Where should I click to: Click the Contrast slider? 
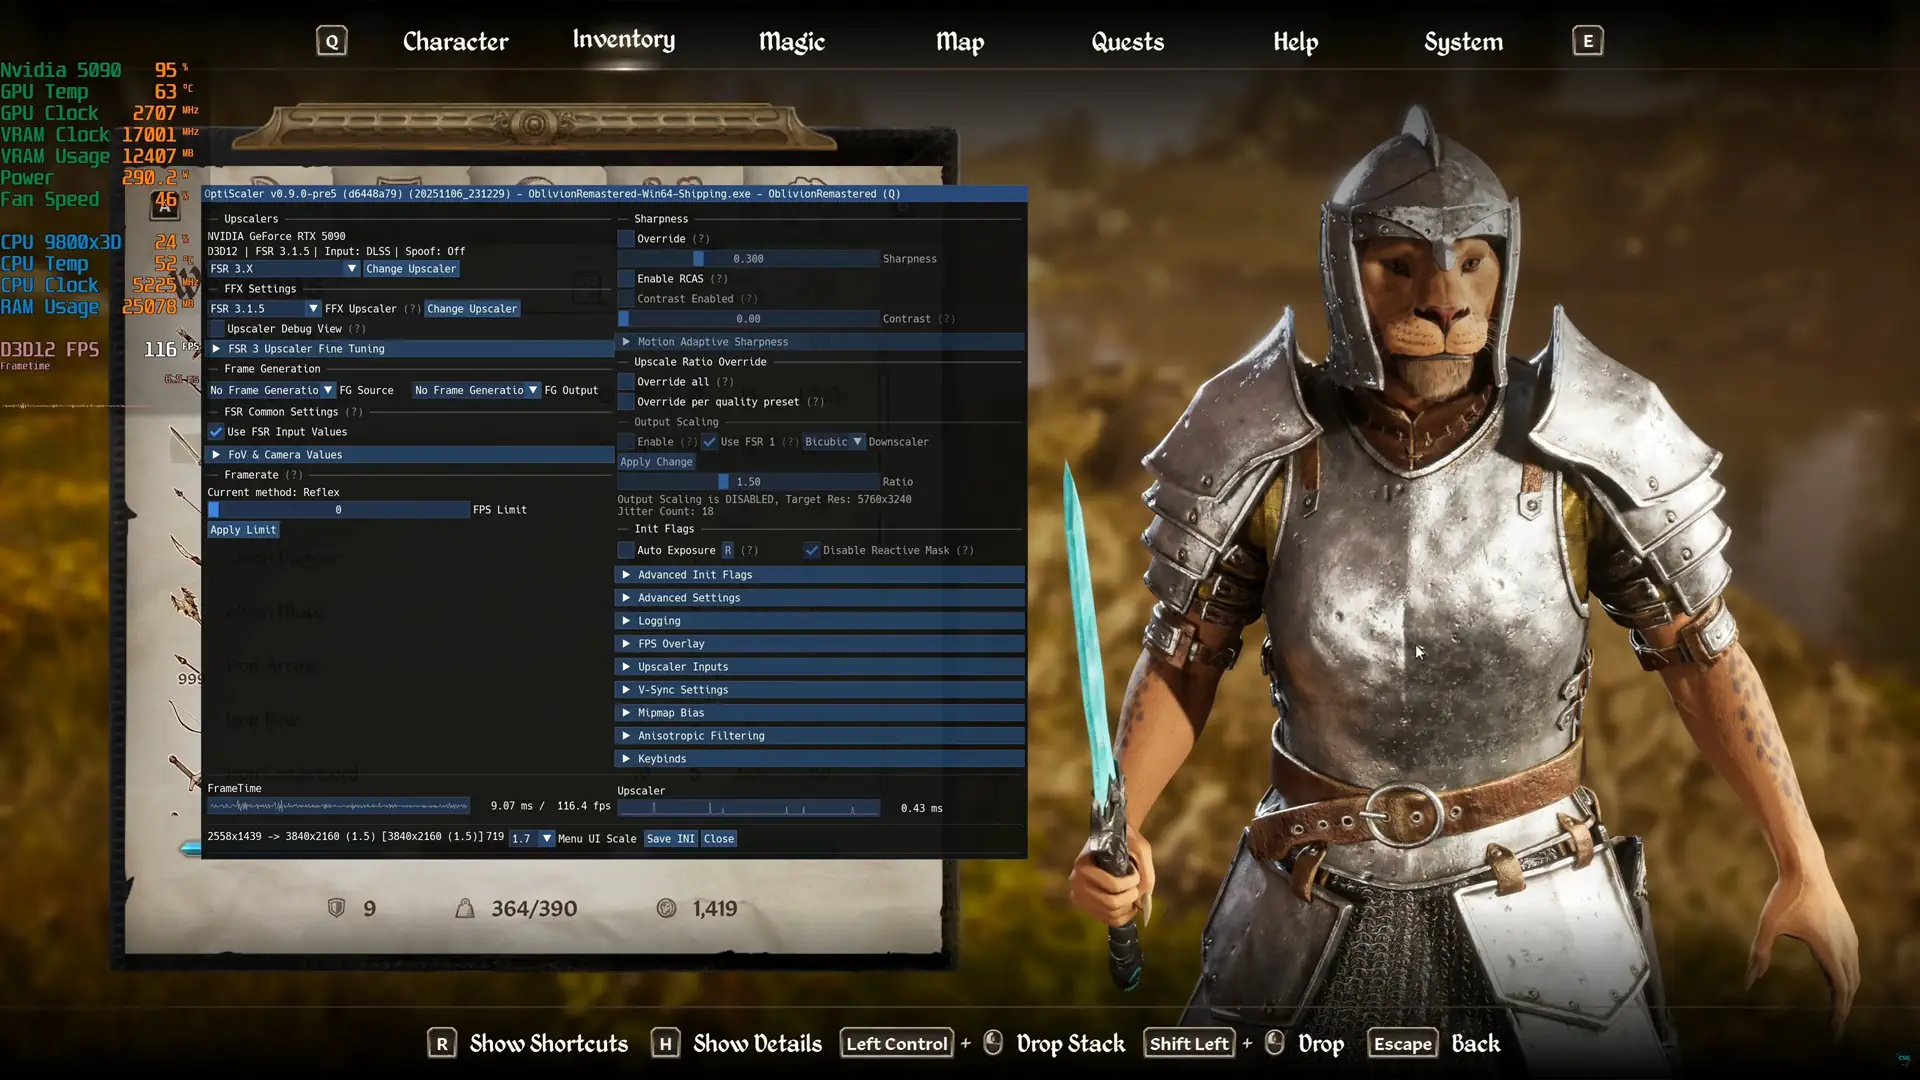tap(748, 319)
